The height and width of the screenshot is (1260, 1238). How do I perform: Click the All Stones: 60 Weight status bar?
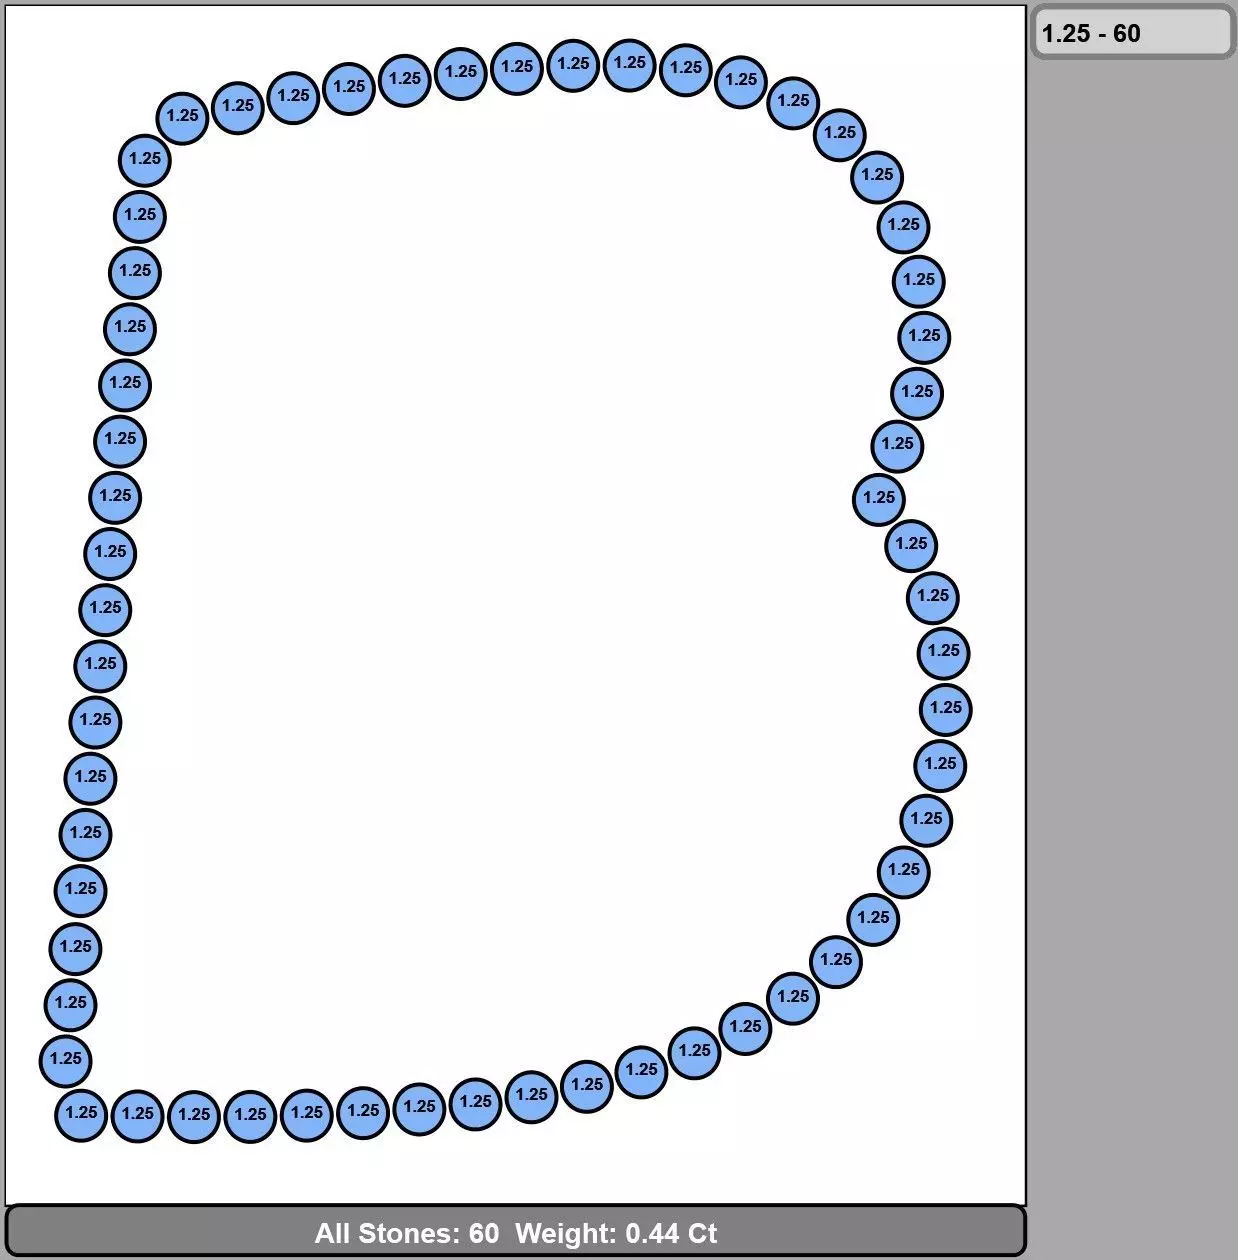(516, 1231)
